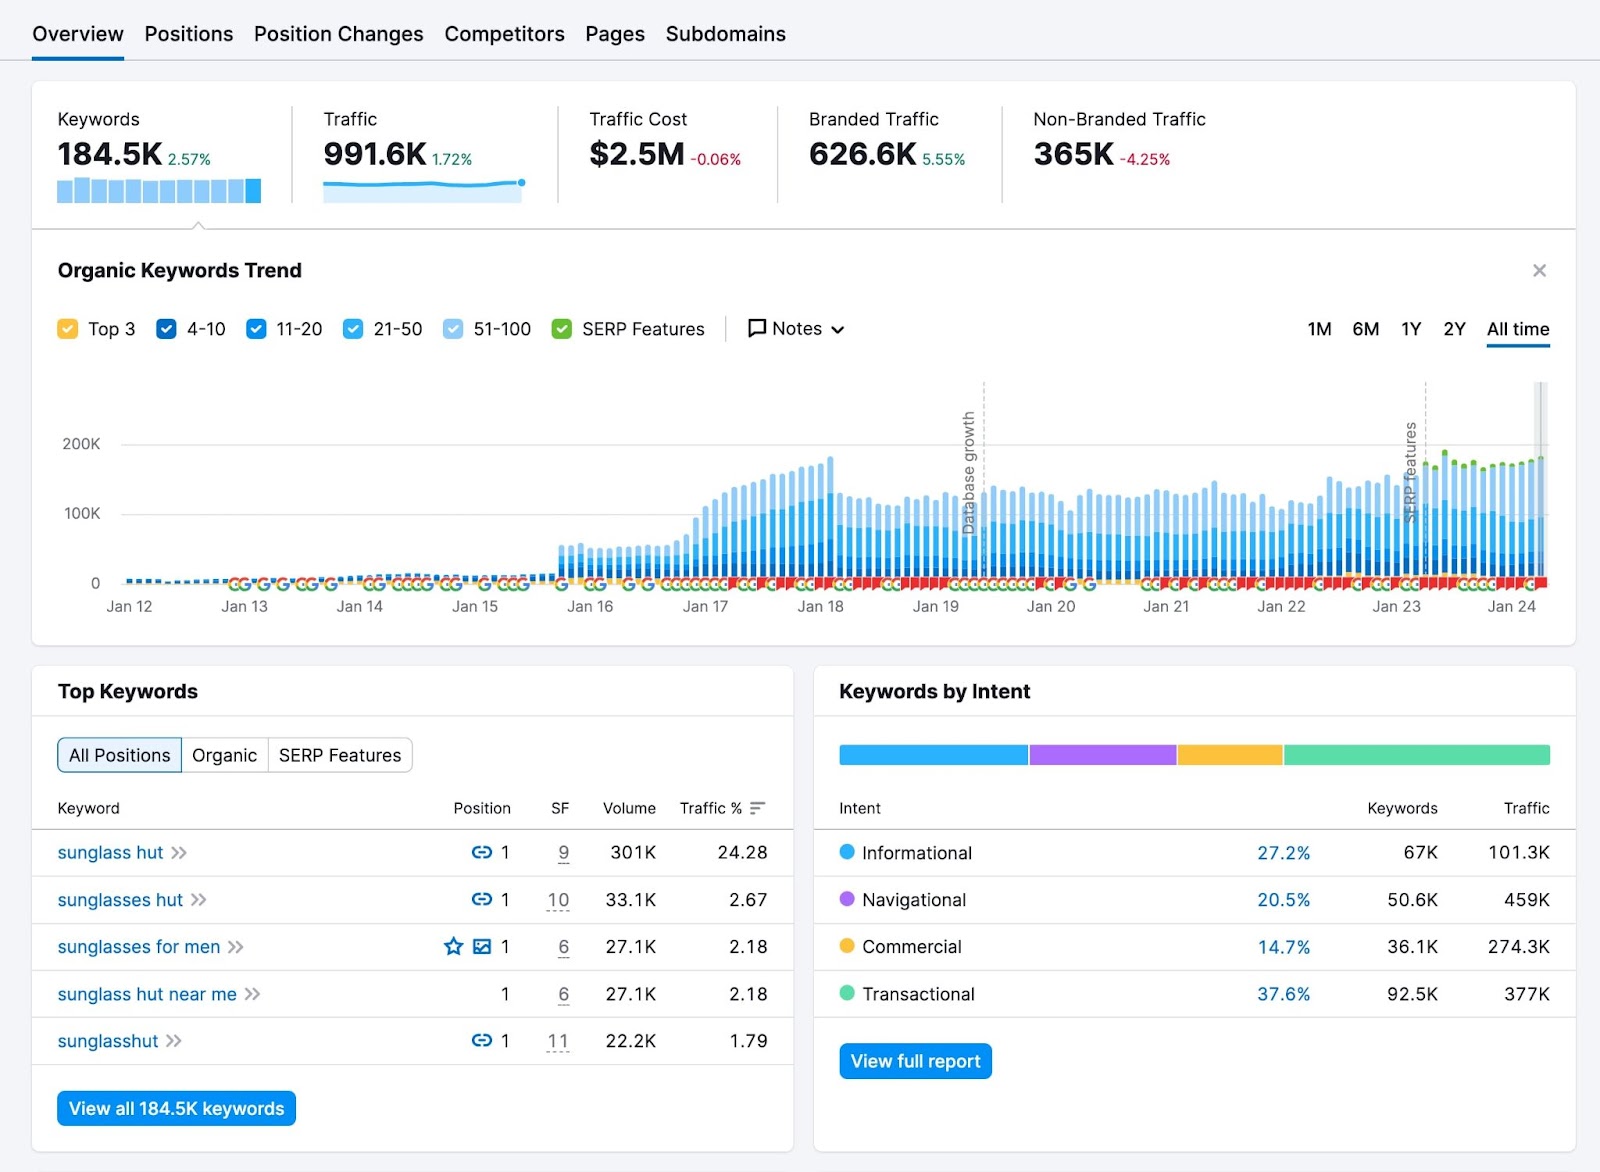
Task: Click the View all 184.5K keywords button
Action: tap(175, 1108)
